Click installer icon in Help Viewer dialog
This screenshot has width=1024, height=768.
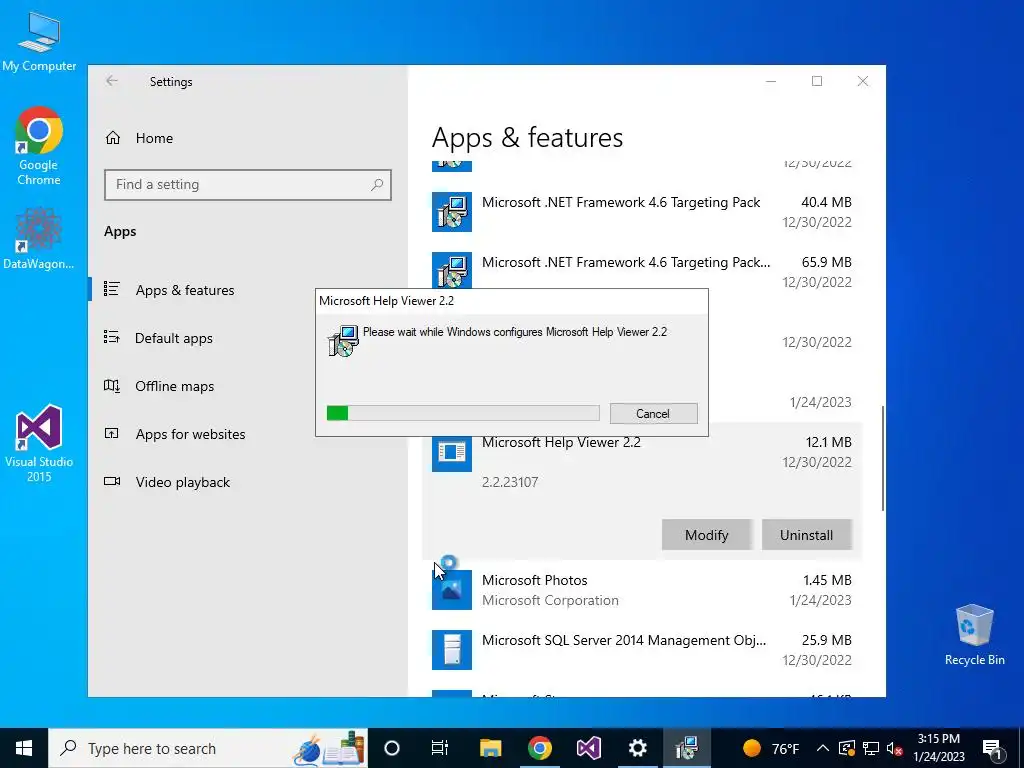coord(343,340)
